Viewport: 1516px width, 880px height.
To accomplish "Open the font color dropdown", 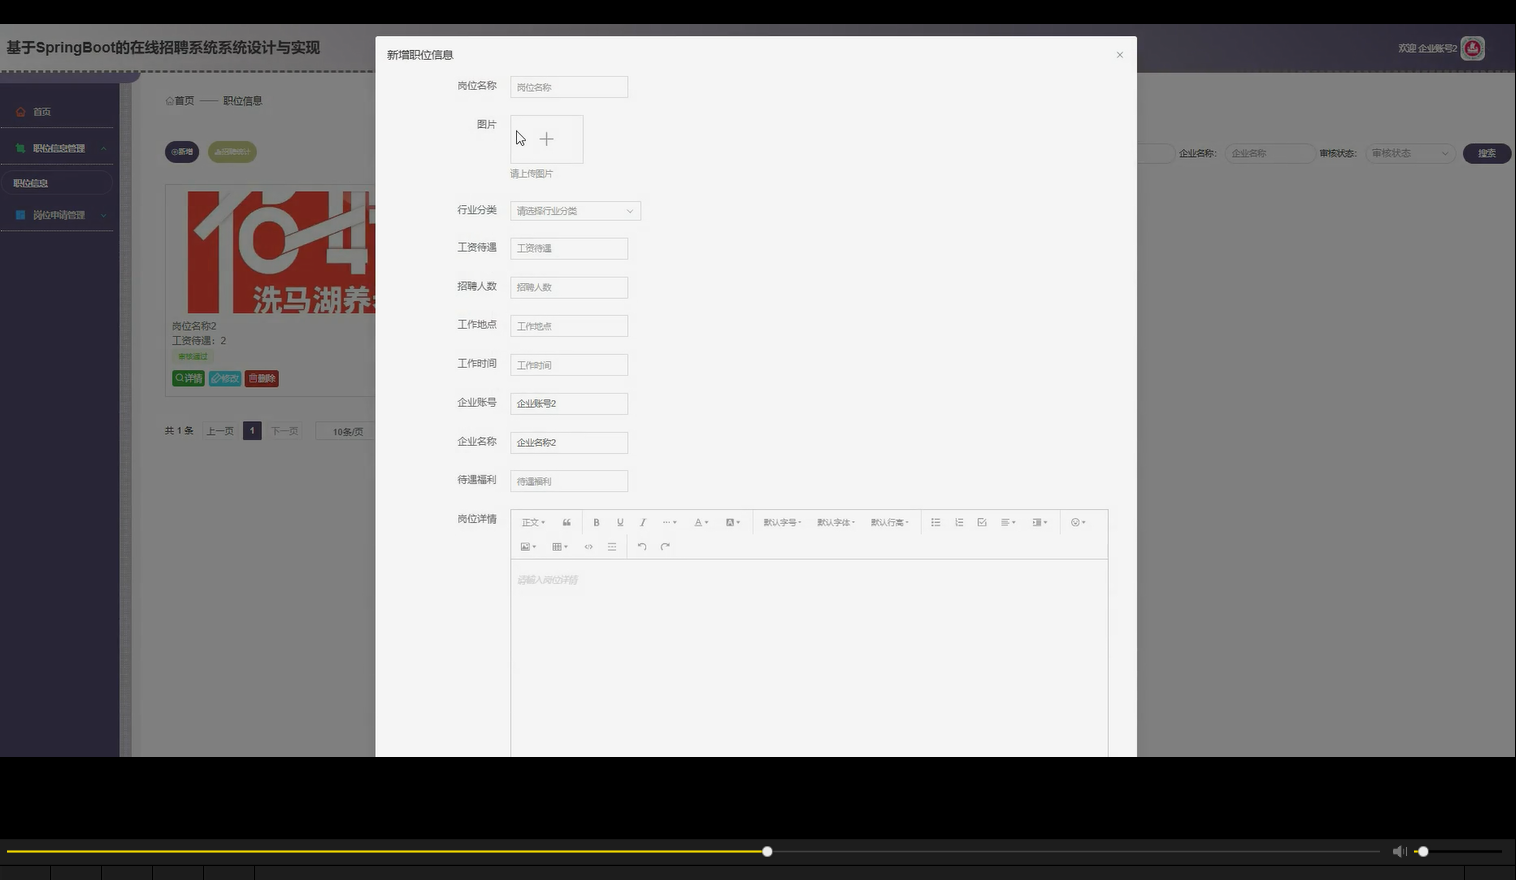I will 701,522.
